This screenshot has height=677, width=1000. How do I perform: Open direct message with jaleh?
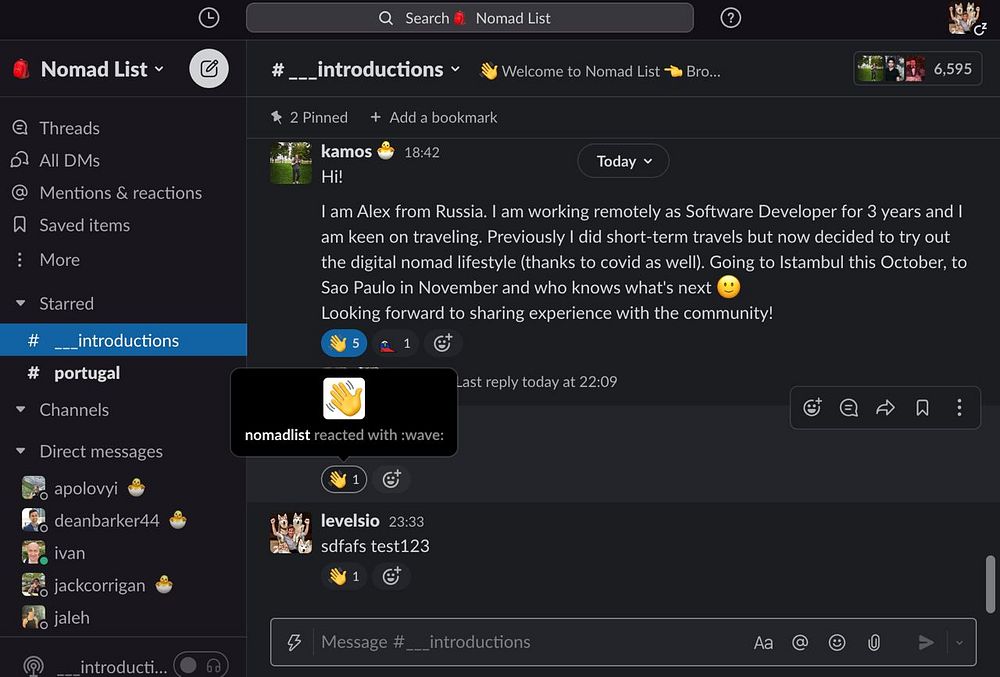tap(123, 618)
